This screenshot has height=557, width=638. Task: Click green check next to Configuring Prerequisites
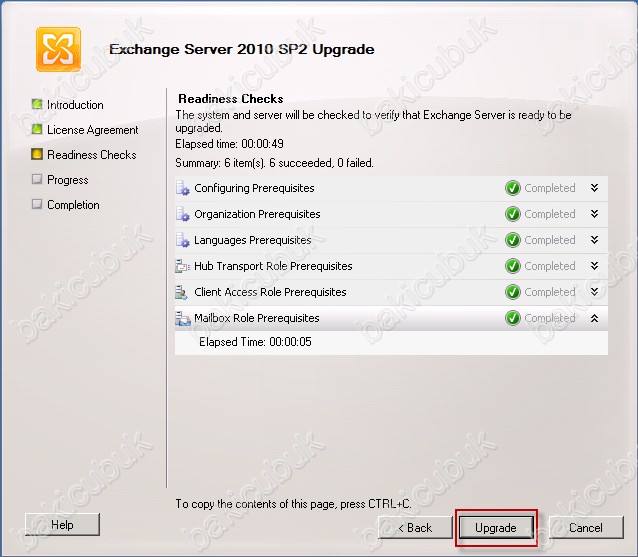pos(513,188)
